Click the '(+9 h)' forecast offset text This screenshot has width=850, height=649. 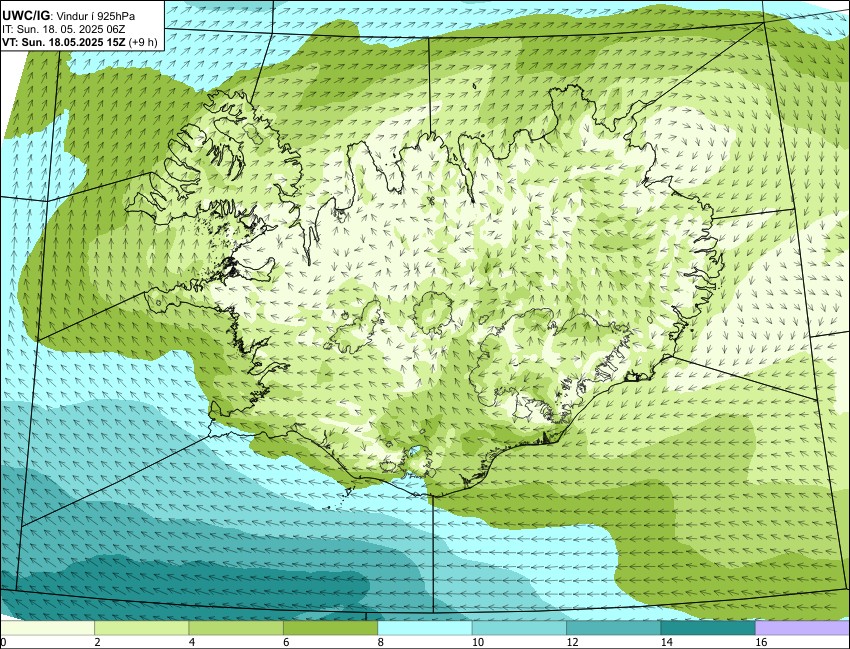click(143, 42)
